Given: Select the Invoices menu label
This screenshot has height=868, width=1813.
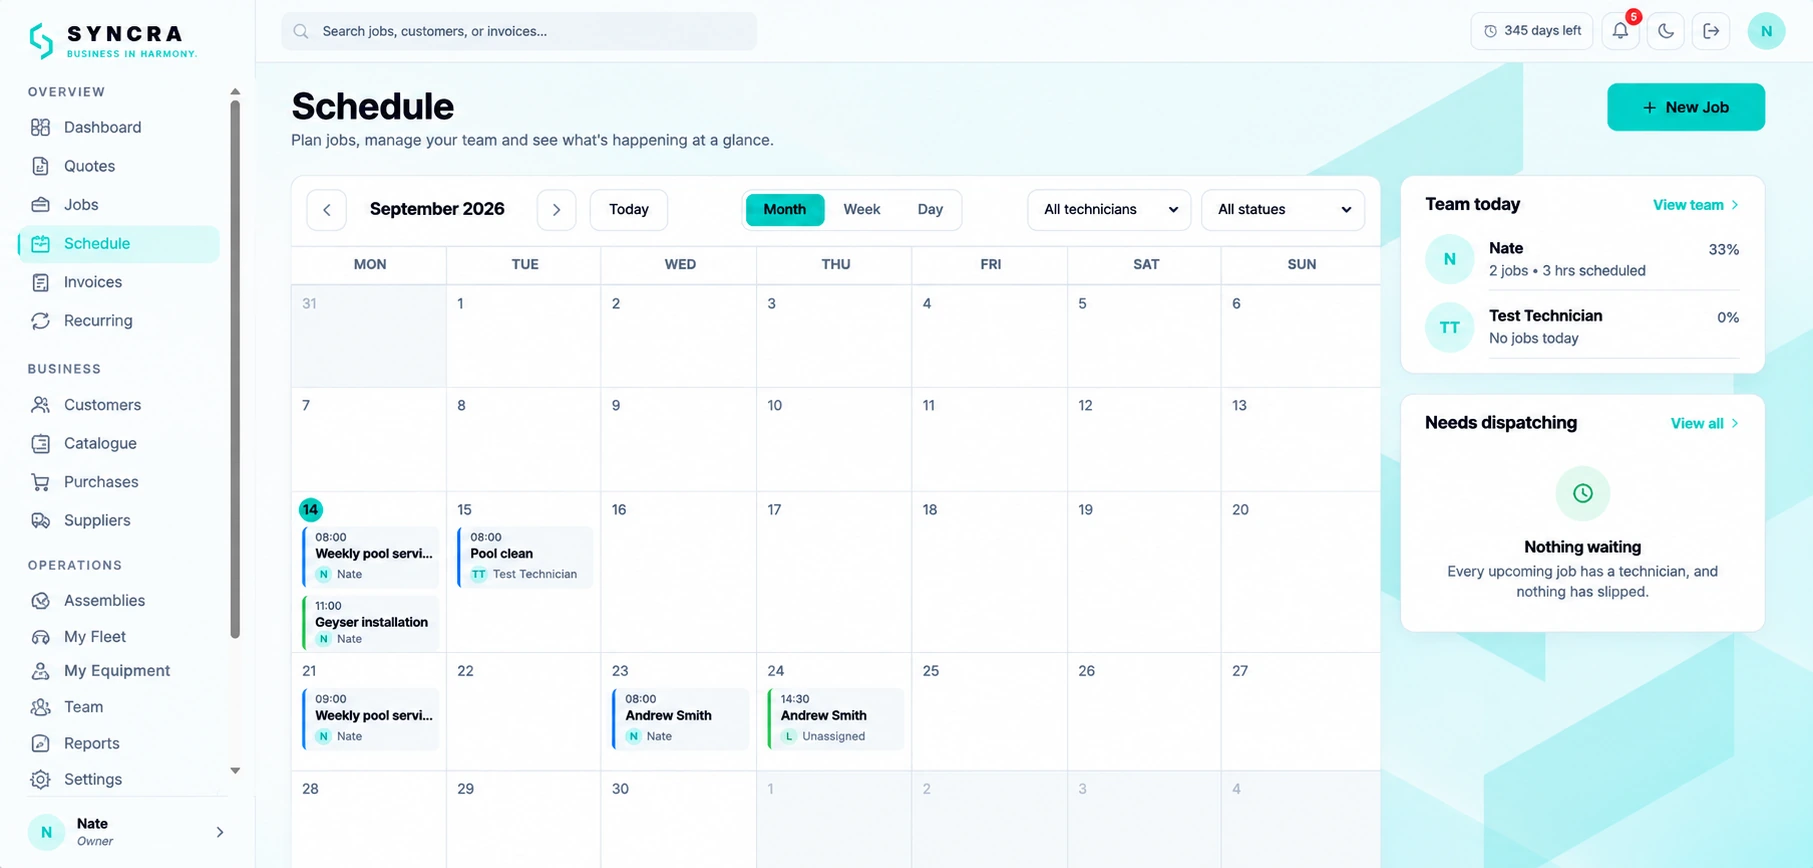Looking at the screenshot, I should click(x=93, y=283).
